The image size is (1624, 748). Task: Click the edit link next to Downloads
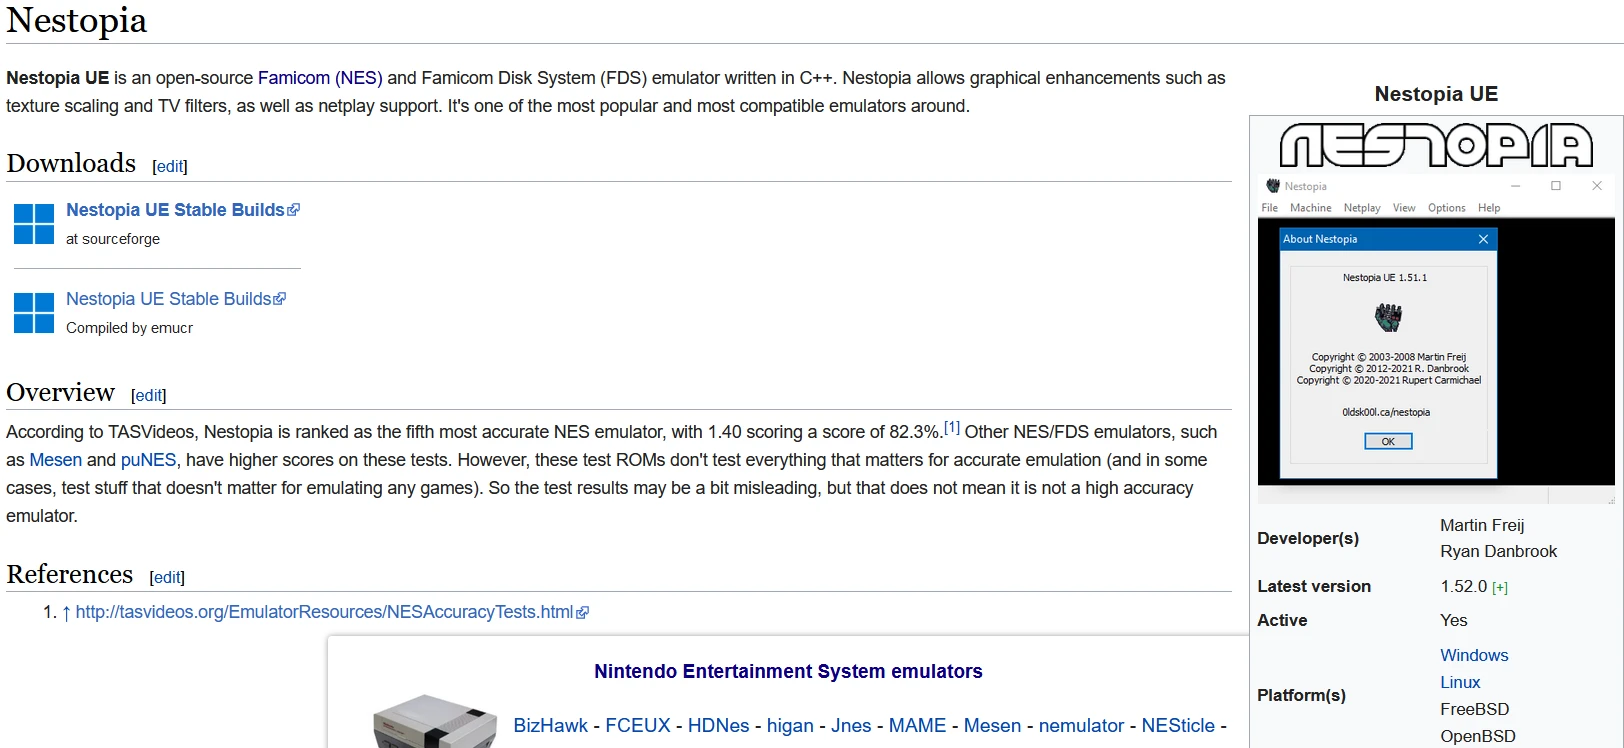[170, 166]
